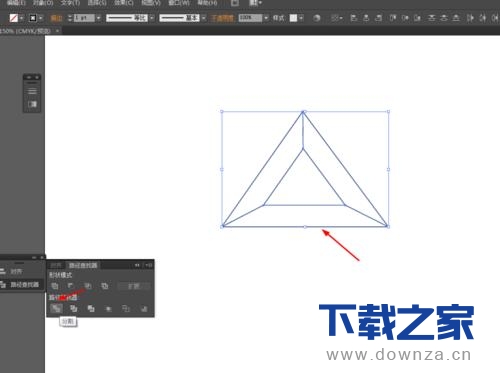The height and width of the screenshot is (373, 500).
Task: Click Horizontal Align Right icon
Action: 378,18
